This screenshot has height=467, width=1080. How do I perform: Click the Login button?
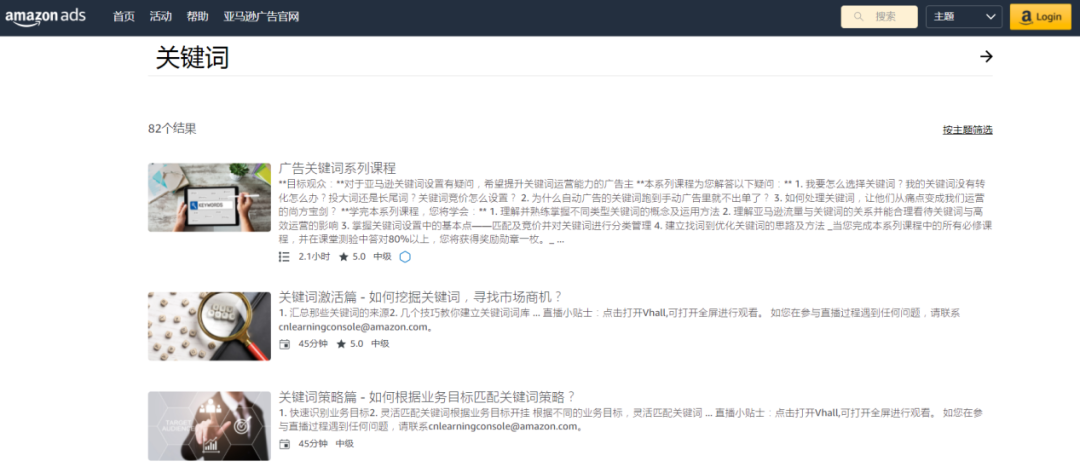click(x=1040, y=17)
